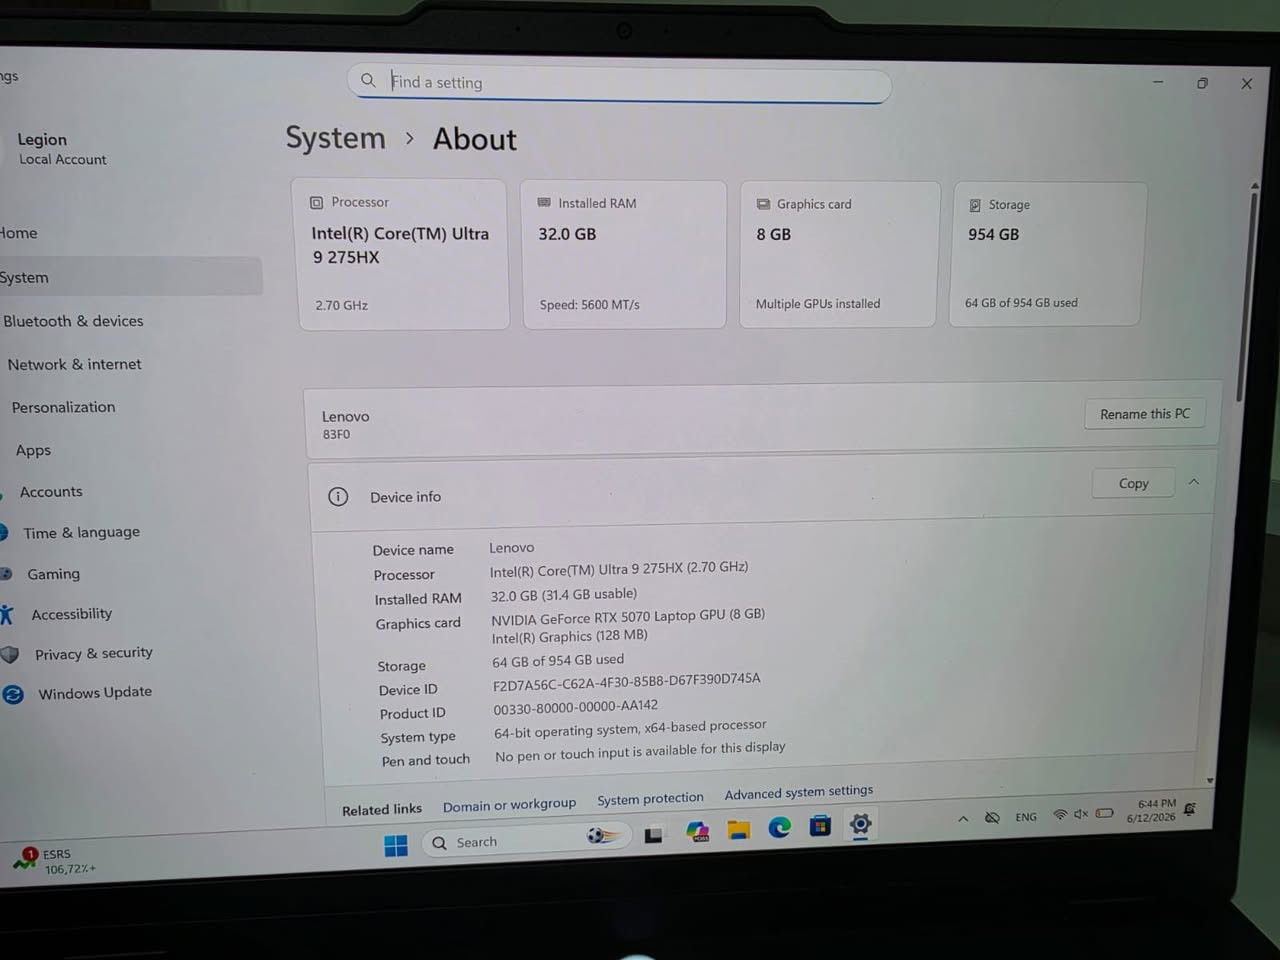This screenshot has height=960, width=1280.
Task: Select the 64 GB of 954 GB used row
Action: (558, 661)
